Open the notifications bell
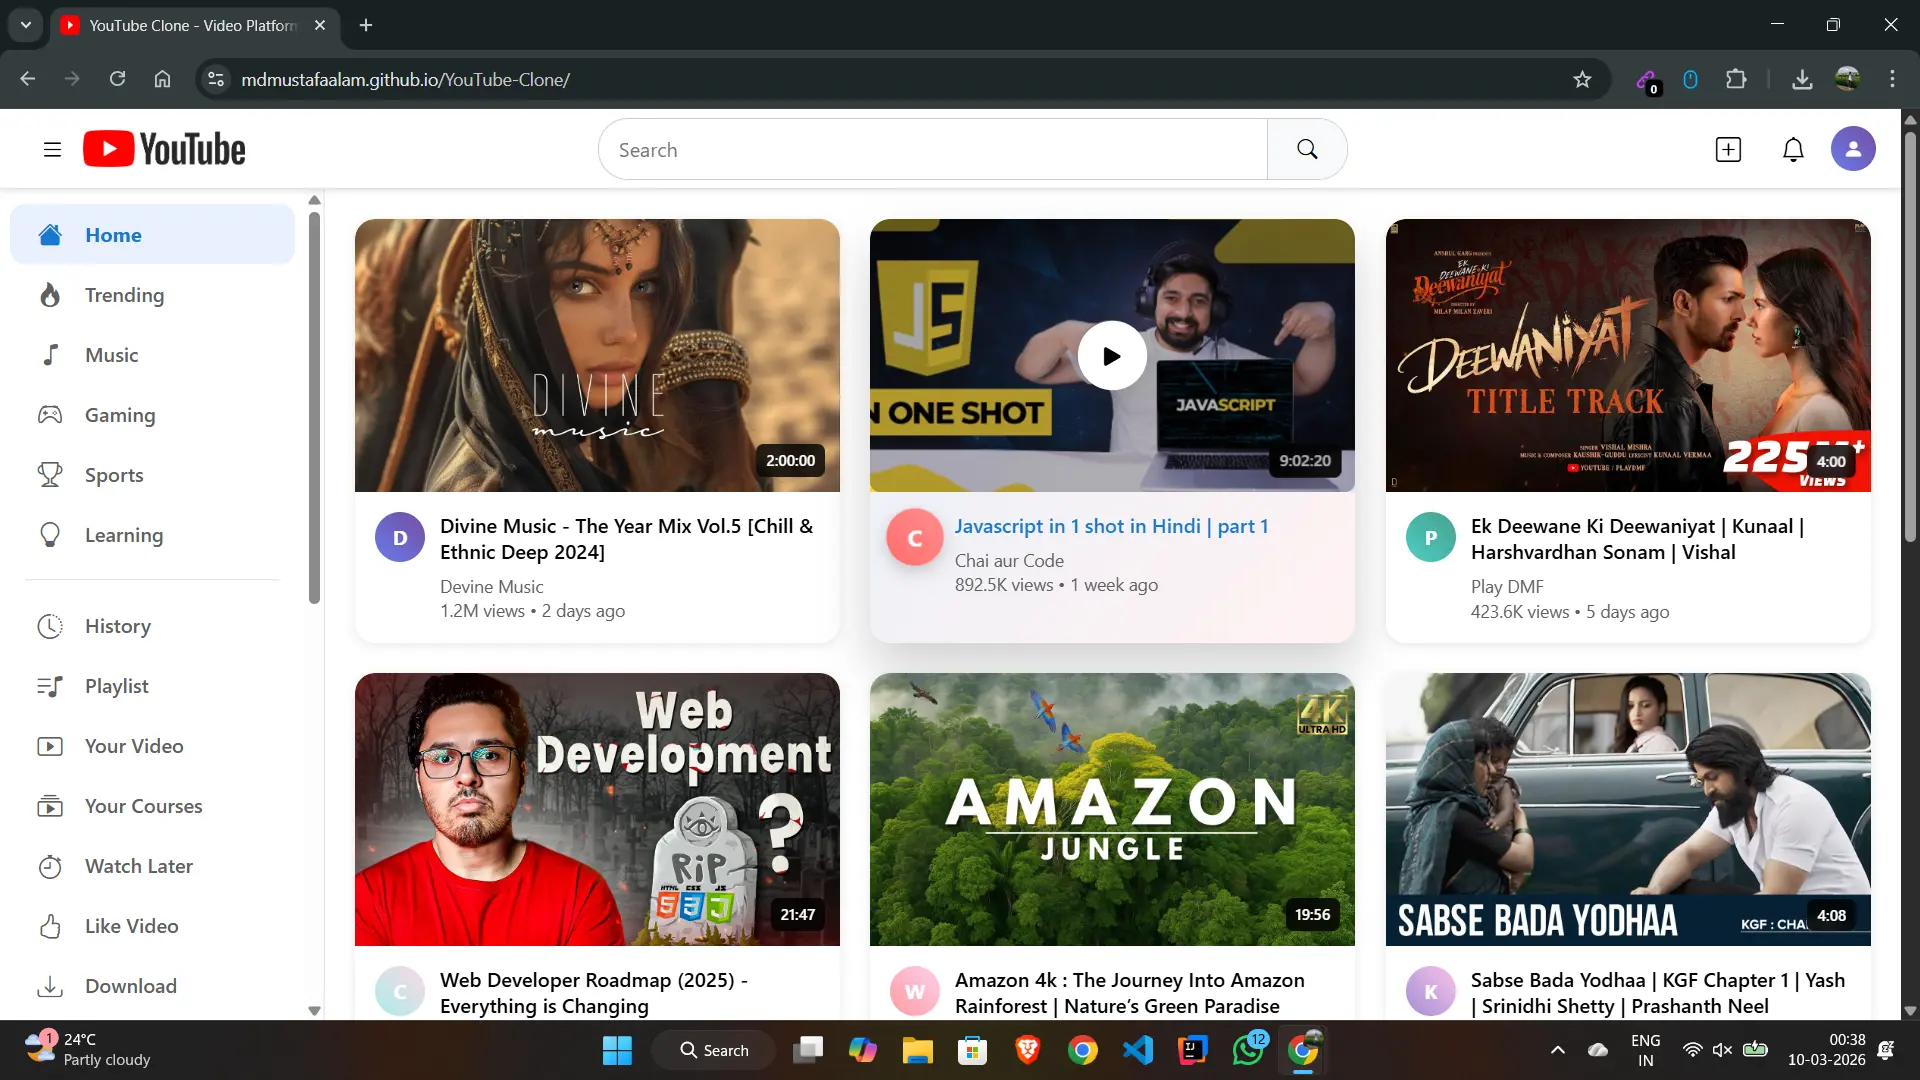This screenshot has width=1920, height=1080. (1793, 148)
